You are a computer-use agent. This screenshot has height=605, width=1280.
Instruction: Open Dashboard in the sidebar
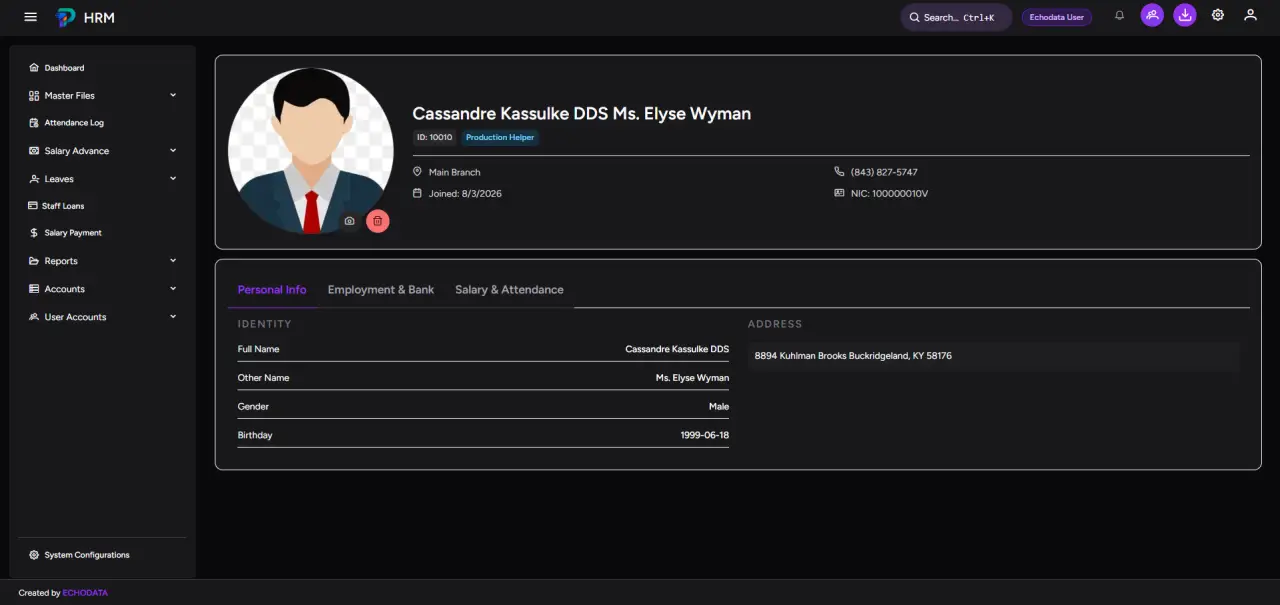pyautogui.click(x=103, y=68)
